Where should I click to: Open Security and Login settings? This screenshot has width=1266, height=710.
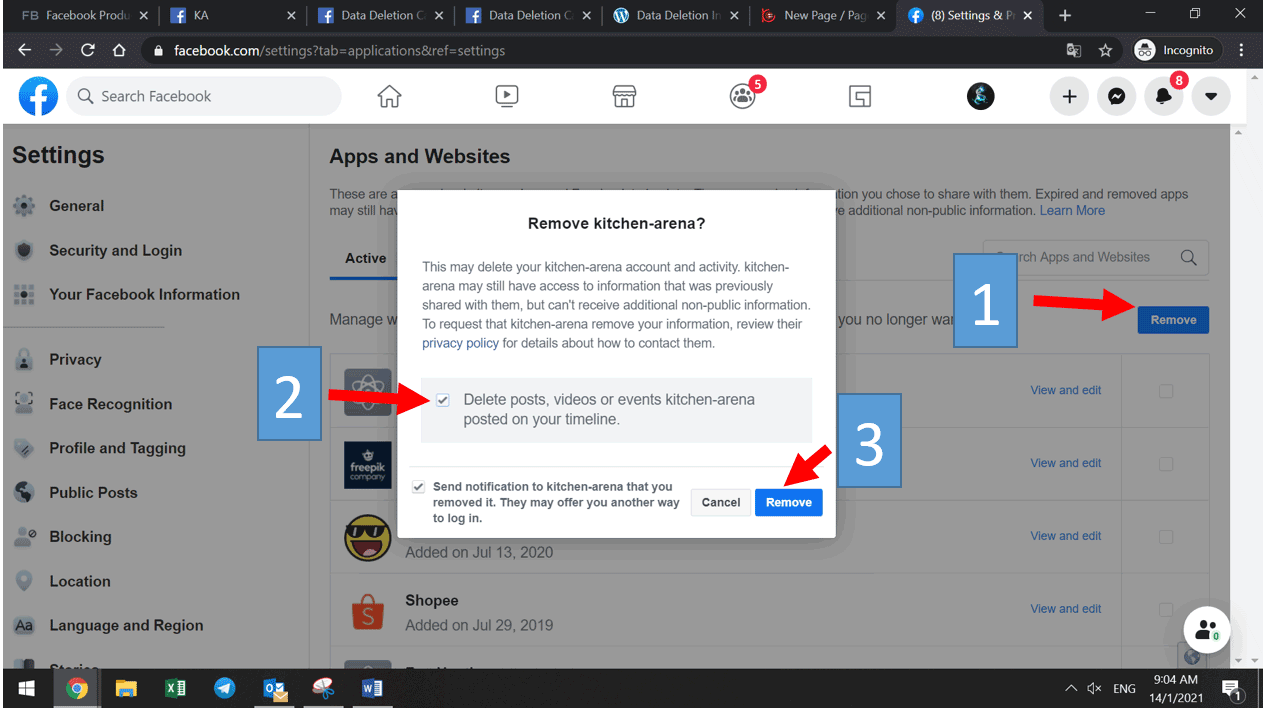pos(115,251)
